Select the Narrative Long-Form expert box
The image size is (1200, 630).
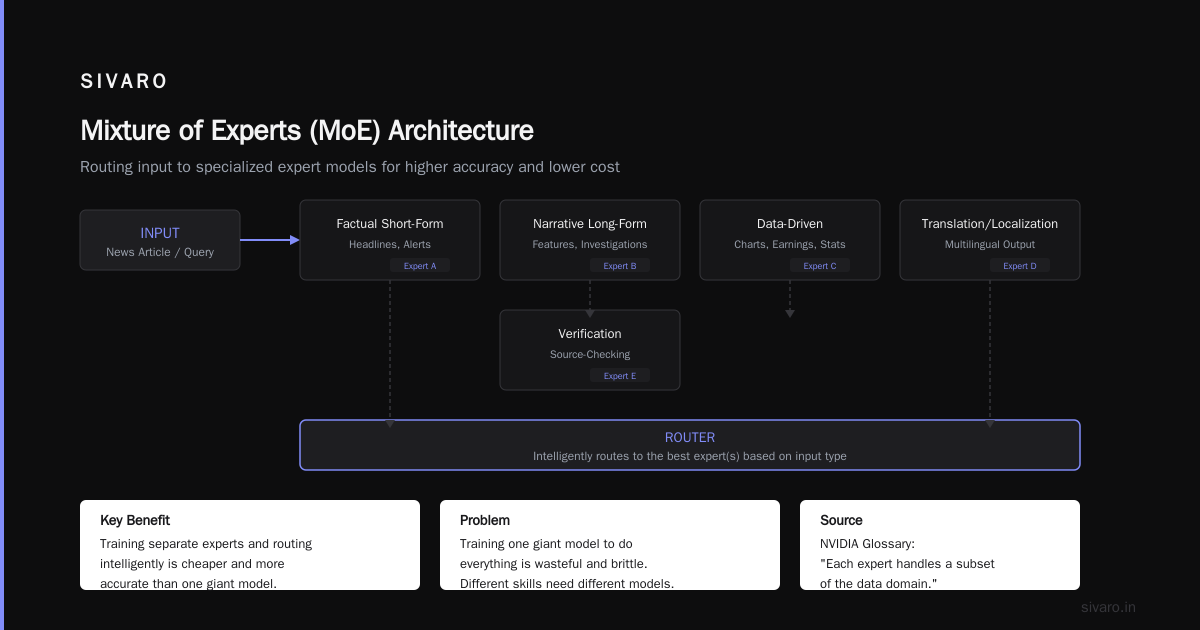(x=590, y=240)
